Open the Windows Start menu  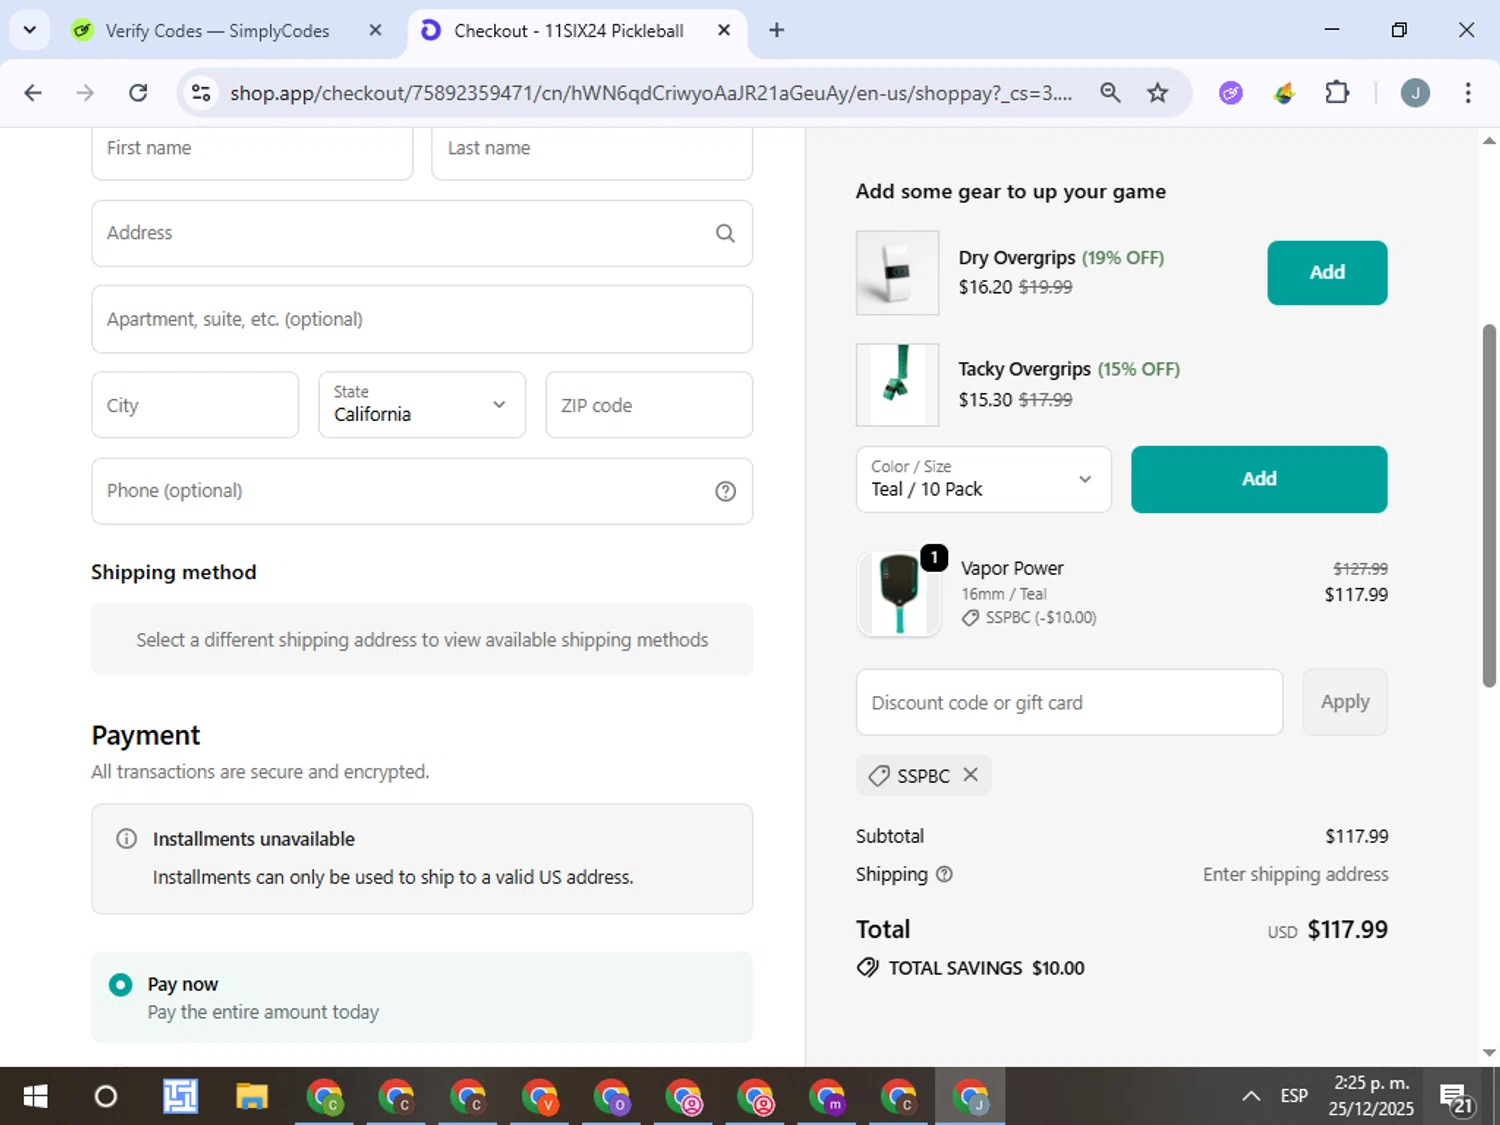pos(35,1097)
